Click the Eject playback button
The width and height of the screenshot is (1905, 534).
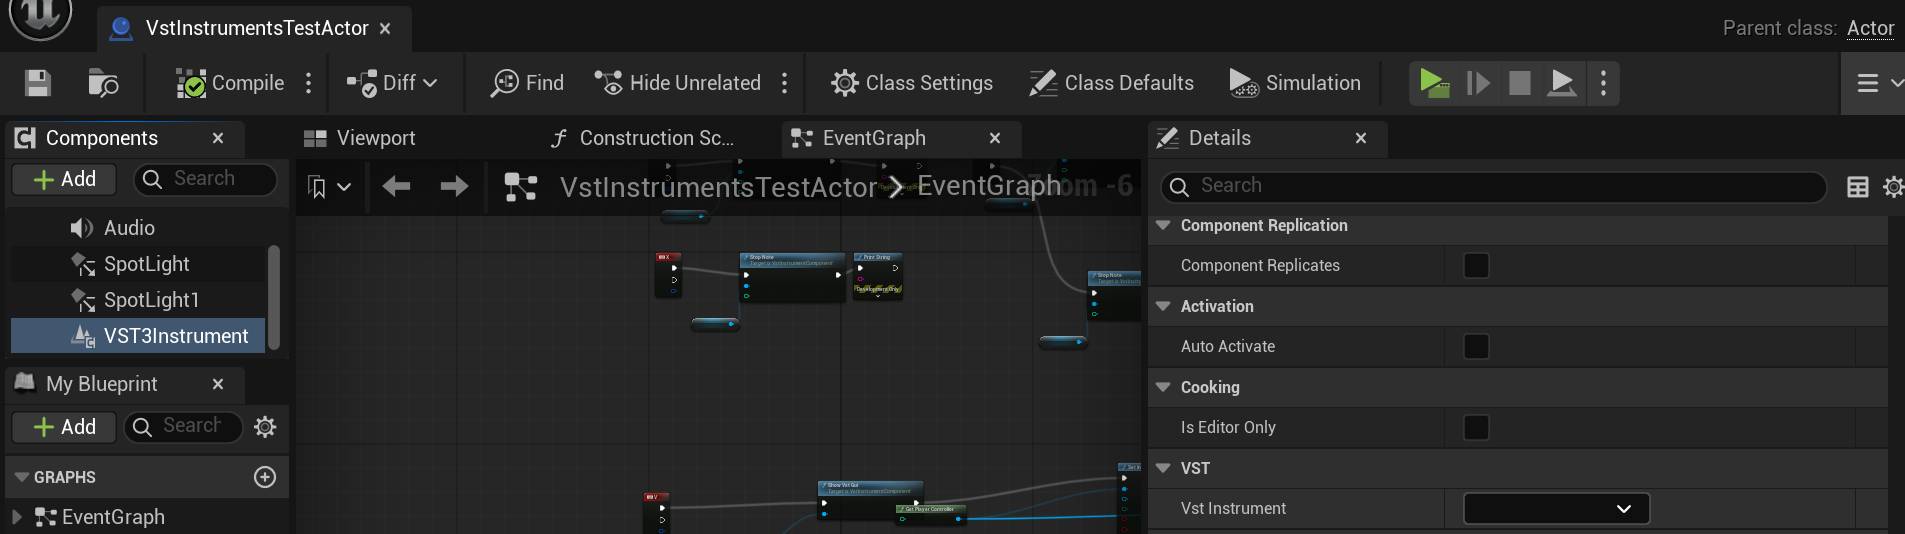(1562, 83)
